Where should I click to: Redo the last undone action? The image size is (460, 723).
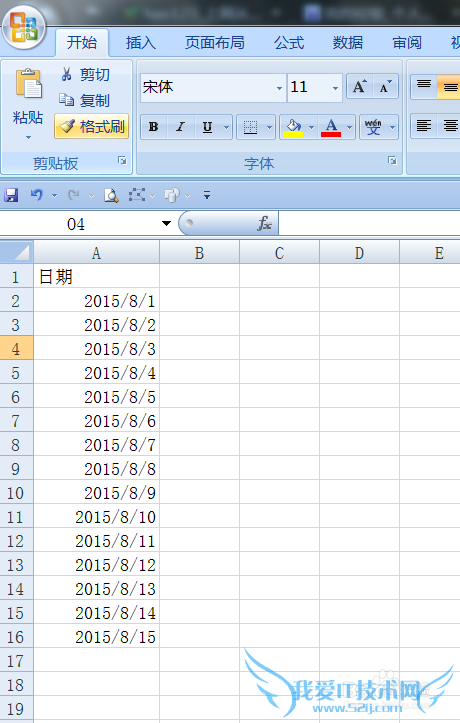click(73, 195)
